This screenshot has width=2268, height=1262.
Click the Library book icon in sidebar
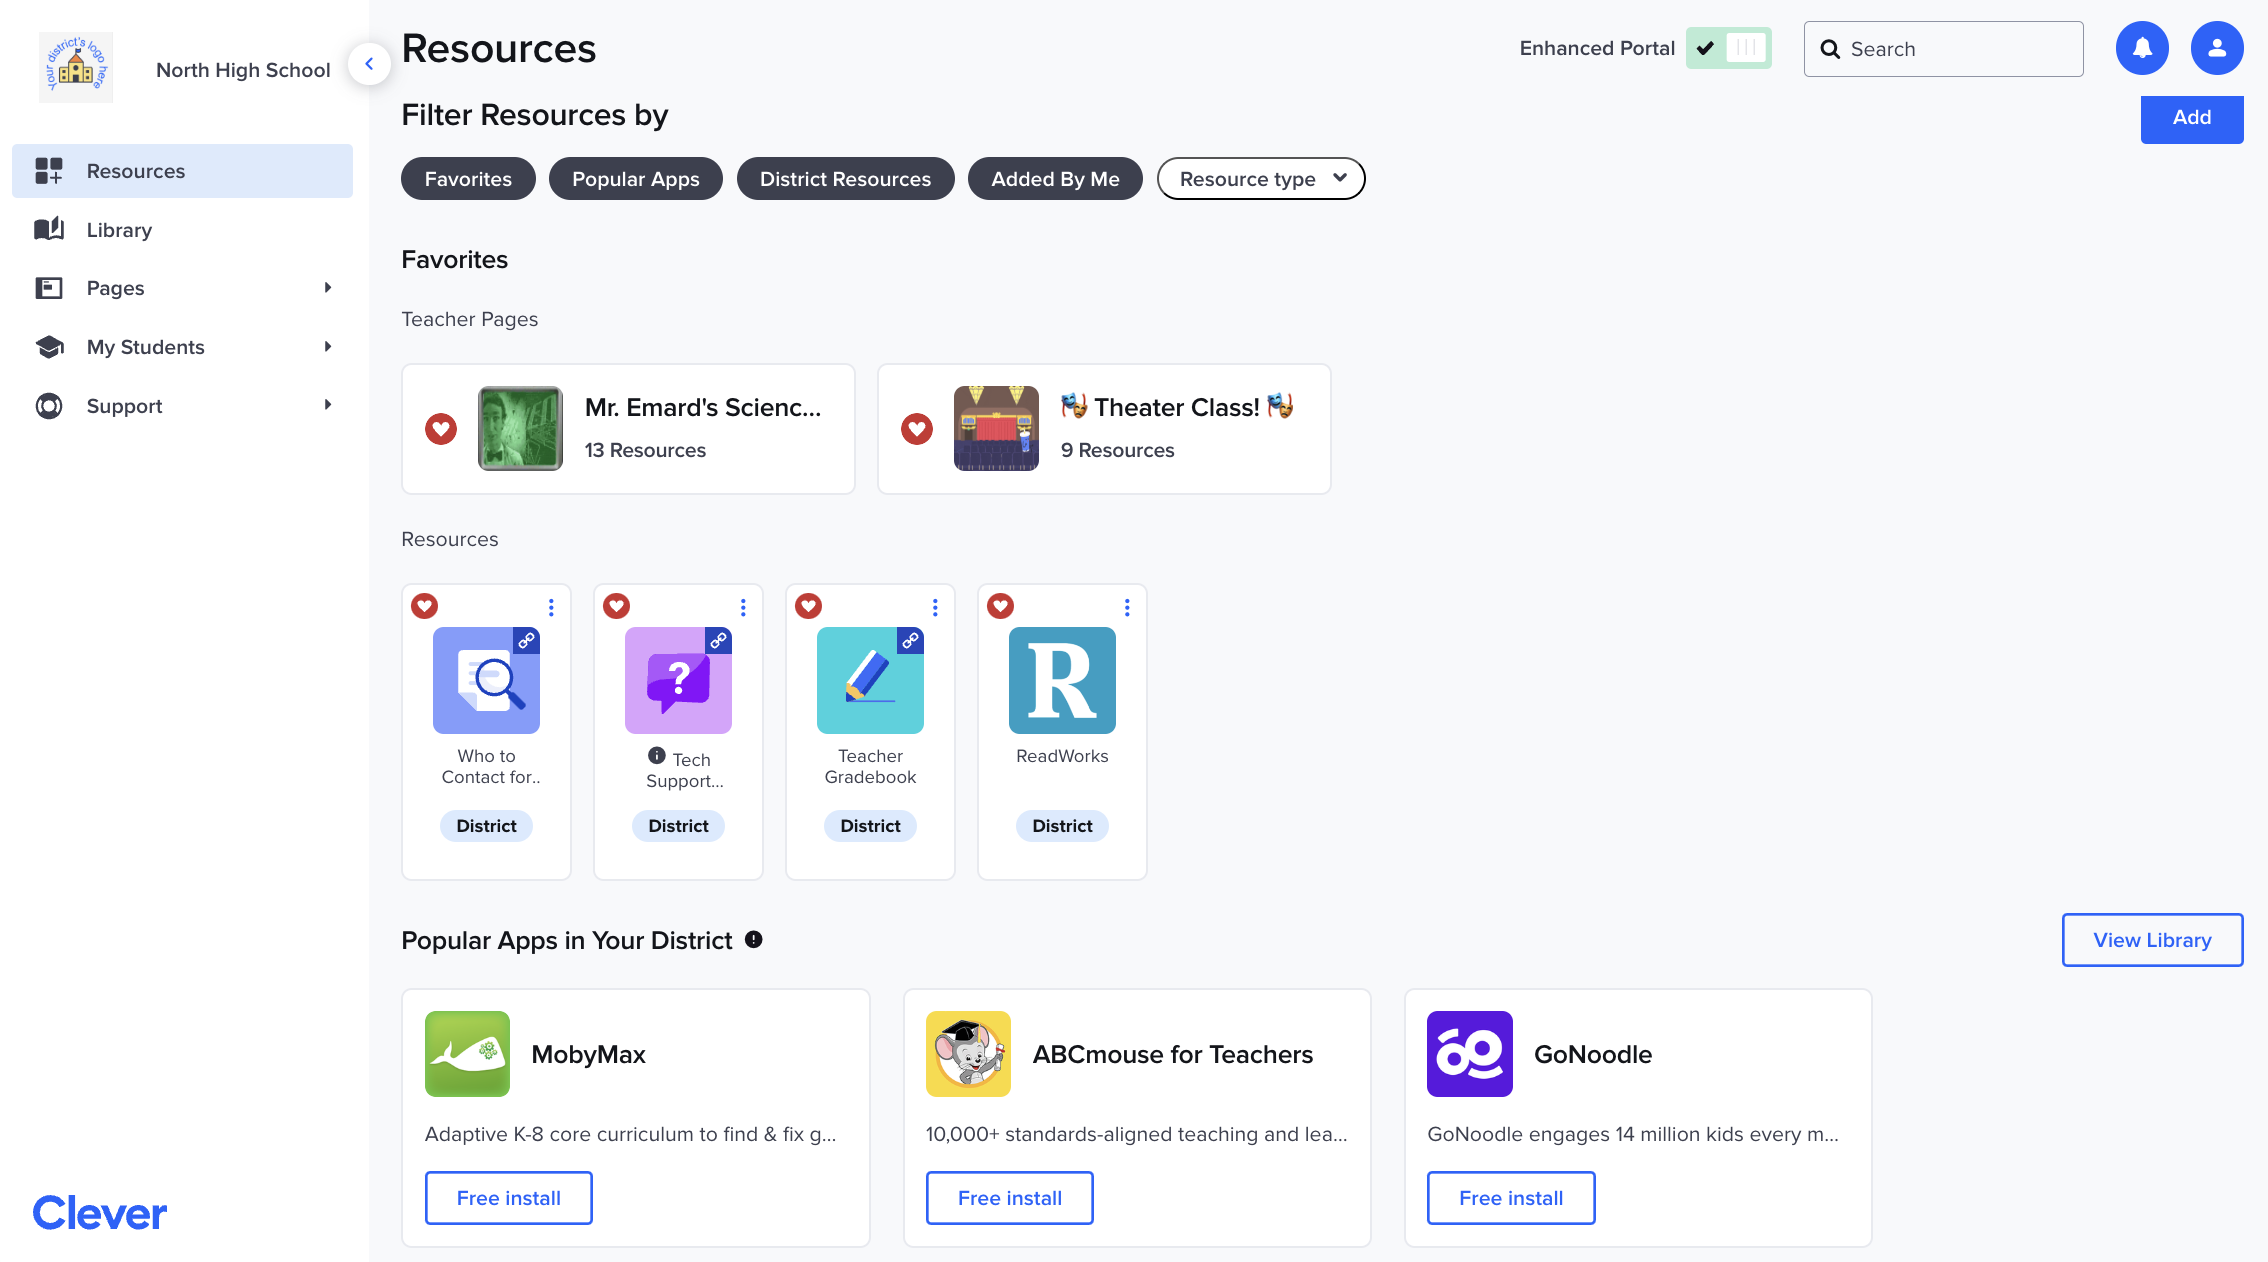[x=48, y=229]
